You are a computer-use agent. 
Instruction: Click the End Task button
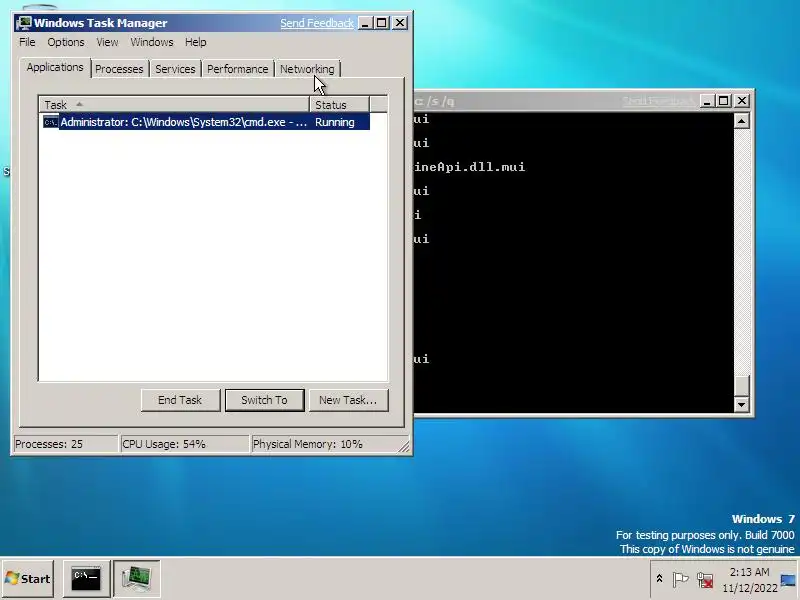(x=180, y=400)
